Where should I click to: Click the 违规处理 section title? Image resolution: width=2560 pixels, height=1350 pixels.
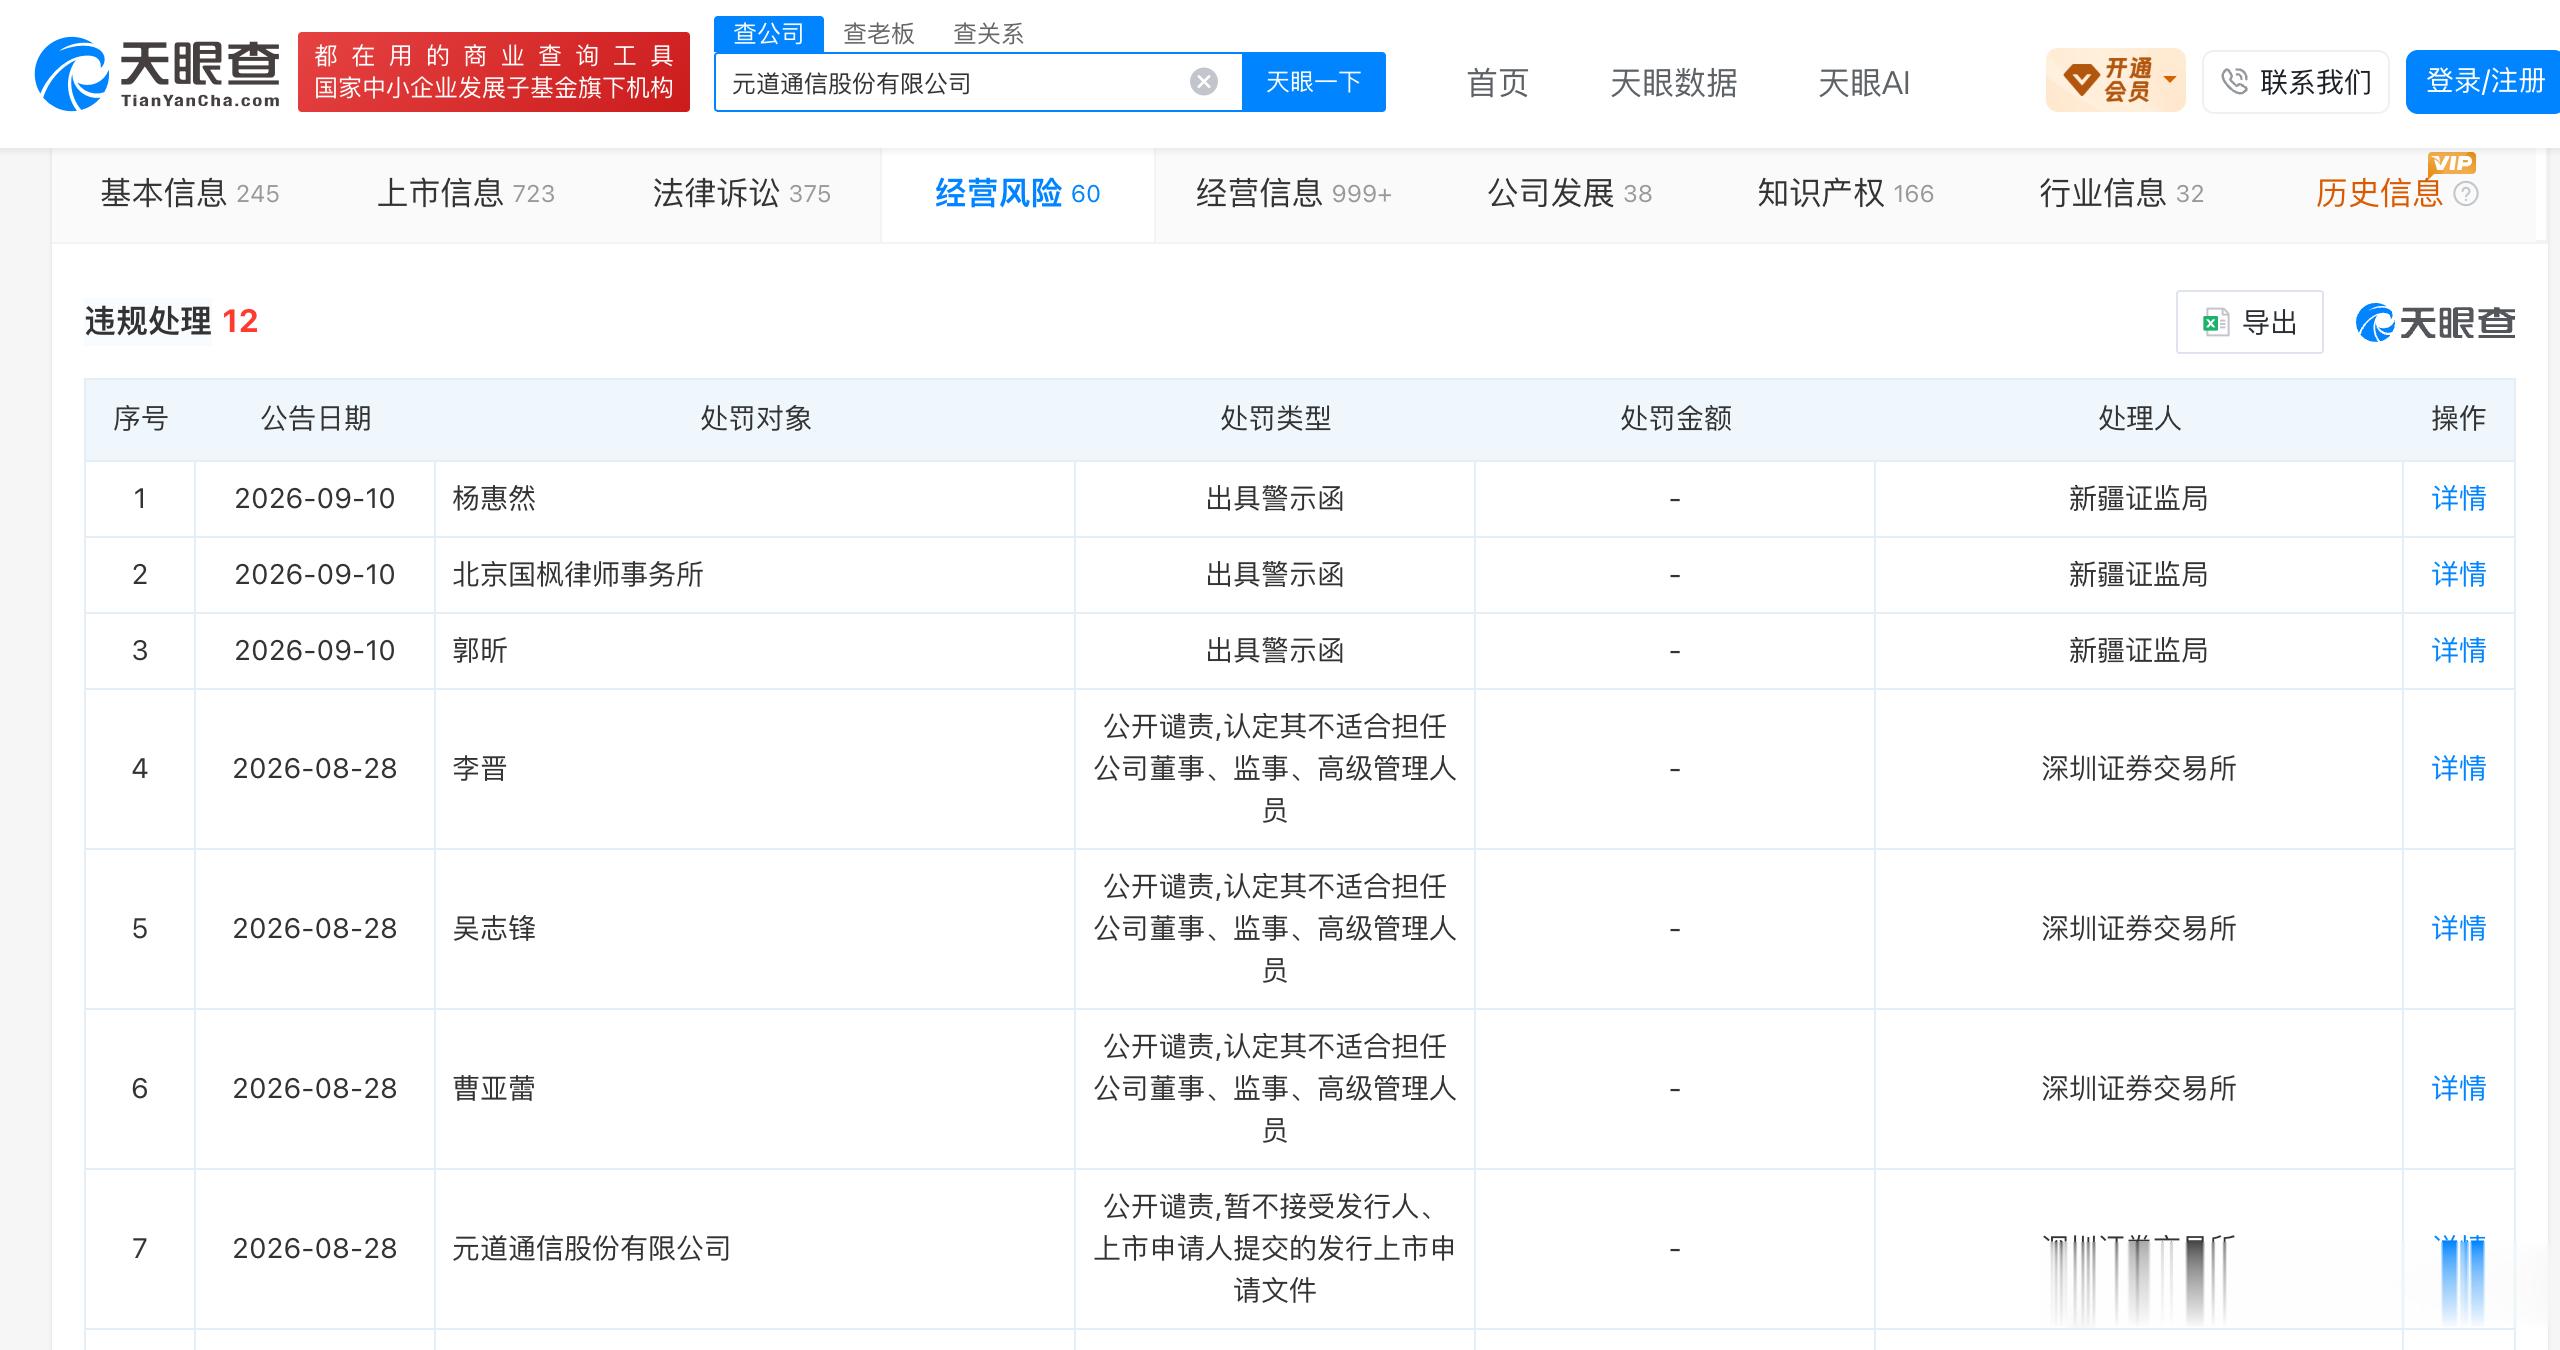pyautogui.click(x=148, y=322)
